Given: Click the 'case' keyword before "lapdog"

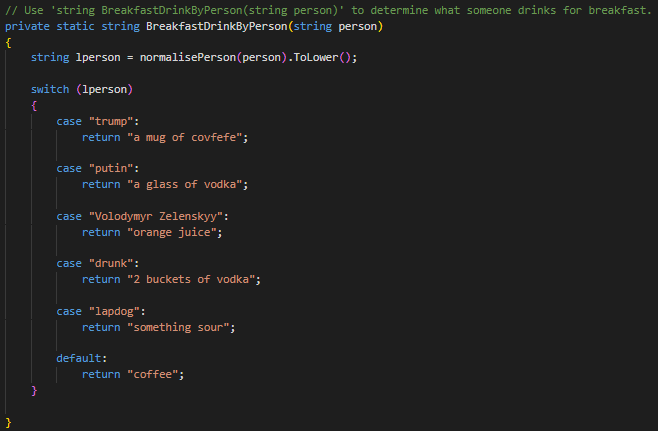Looking at the screenshot, I should click(x=69, y=311).
